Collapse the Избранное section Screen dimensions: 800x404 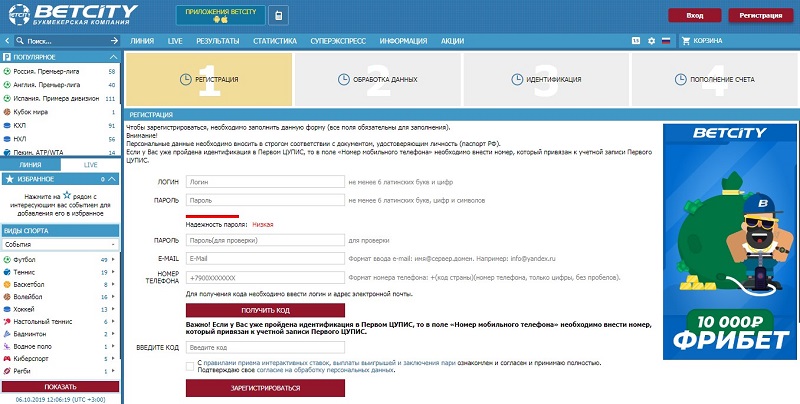(114, 178)
